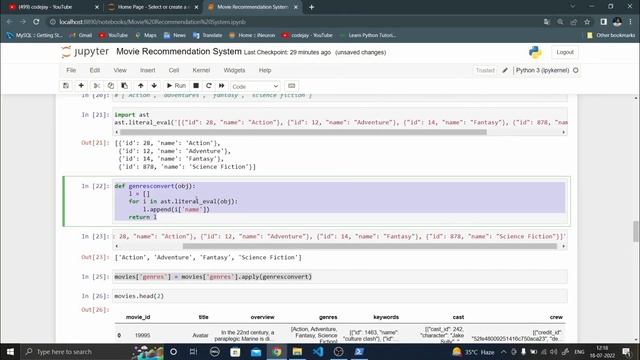Restart the kernel icon
The height and width of the screenshot is (360, 640).
pos(209,86)
